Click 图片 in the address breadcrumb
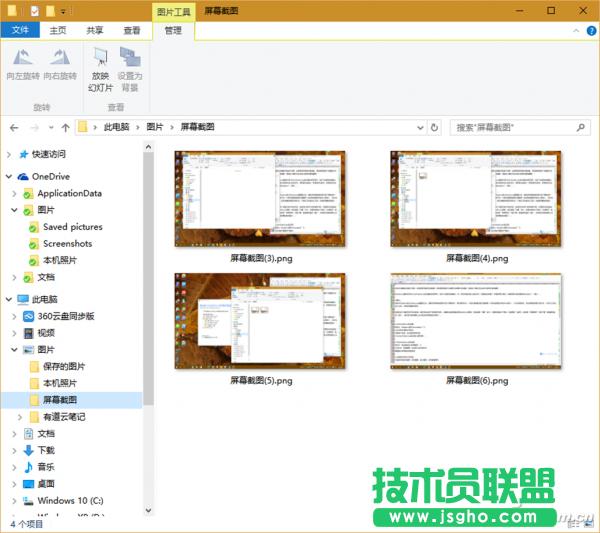 pos(155,128)
